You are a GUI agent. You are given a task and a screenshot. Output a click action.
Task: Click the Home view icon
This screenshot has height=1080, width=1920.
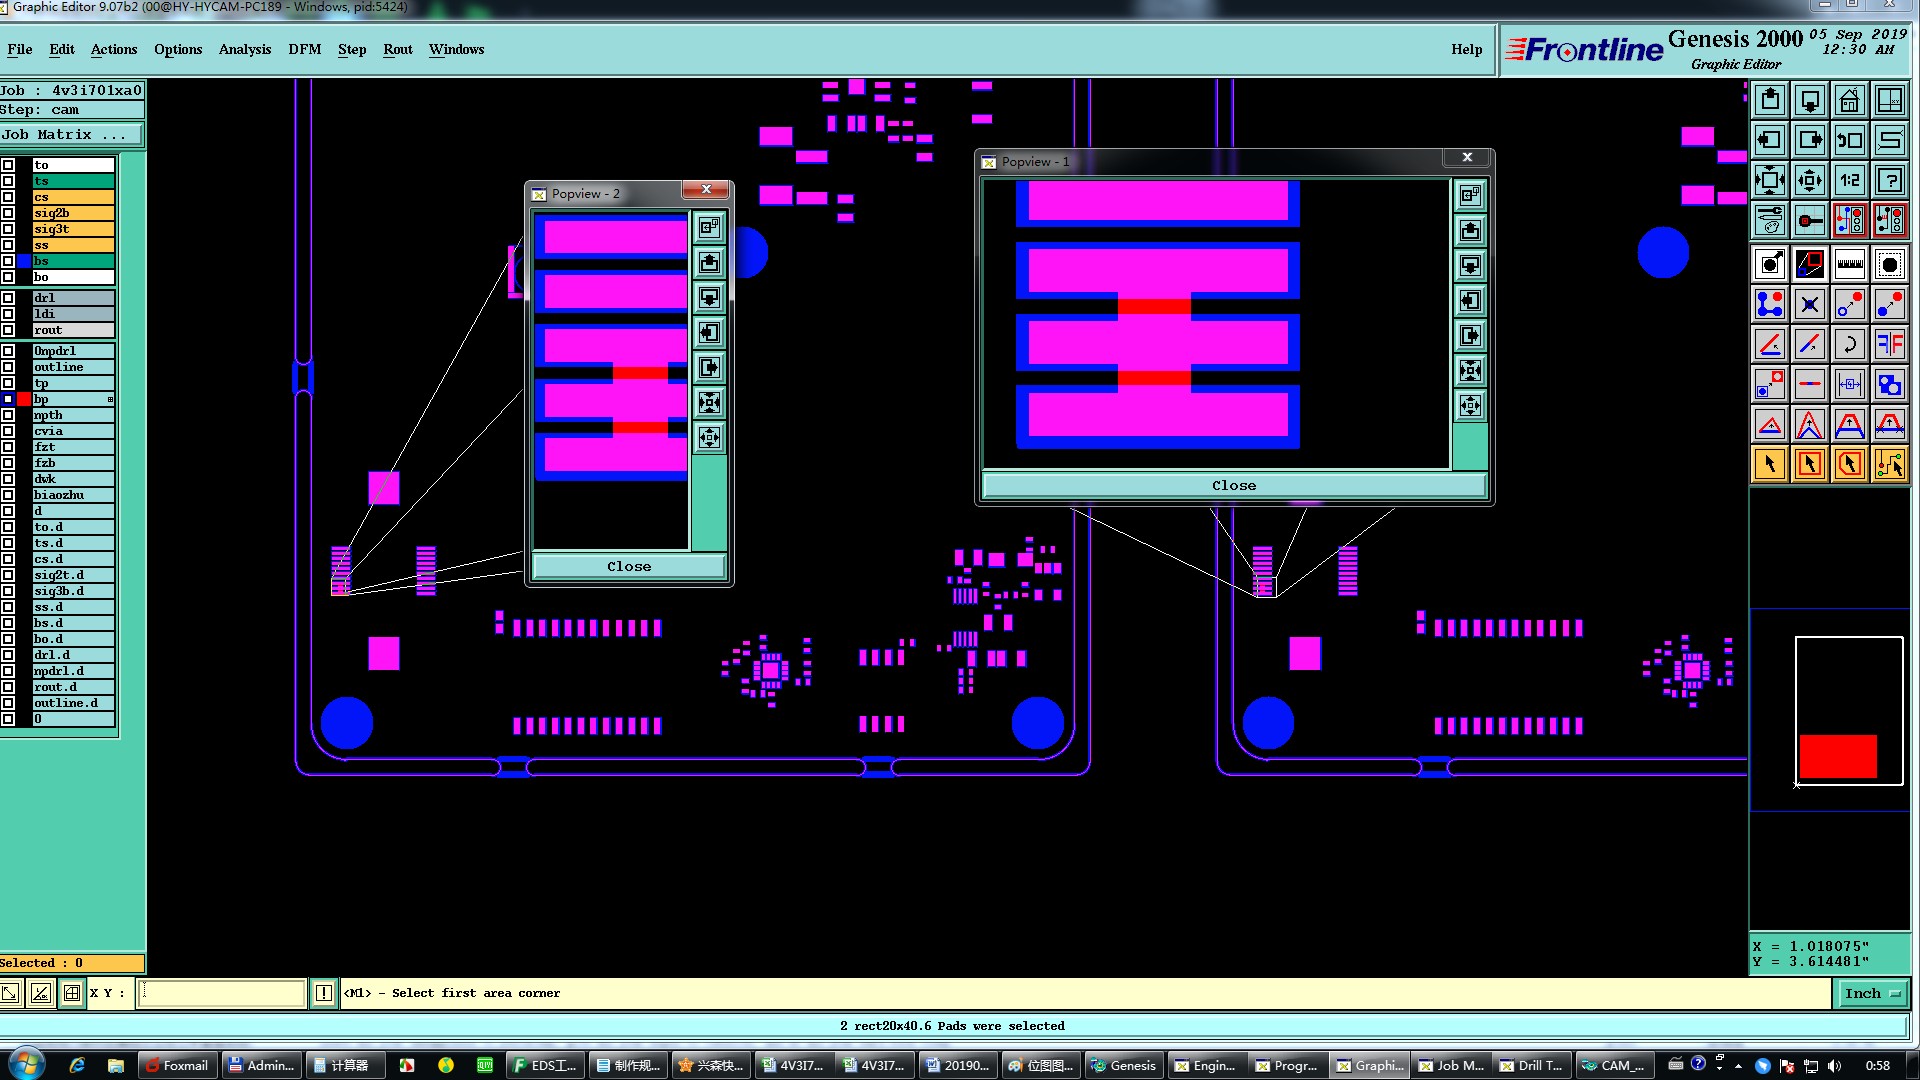point(1849,100)
